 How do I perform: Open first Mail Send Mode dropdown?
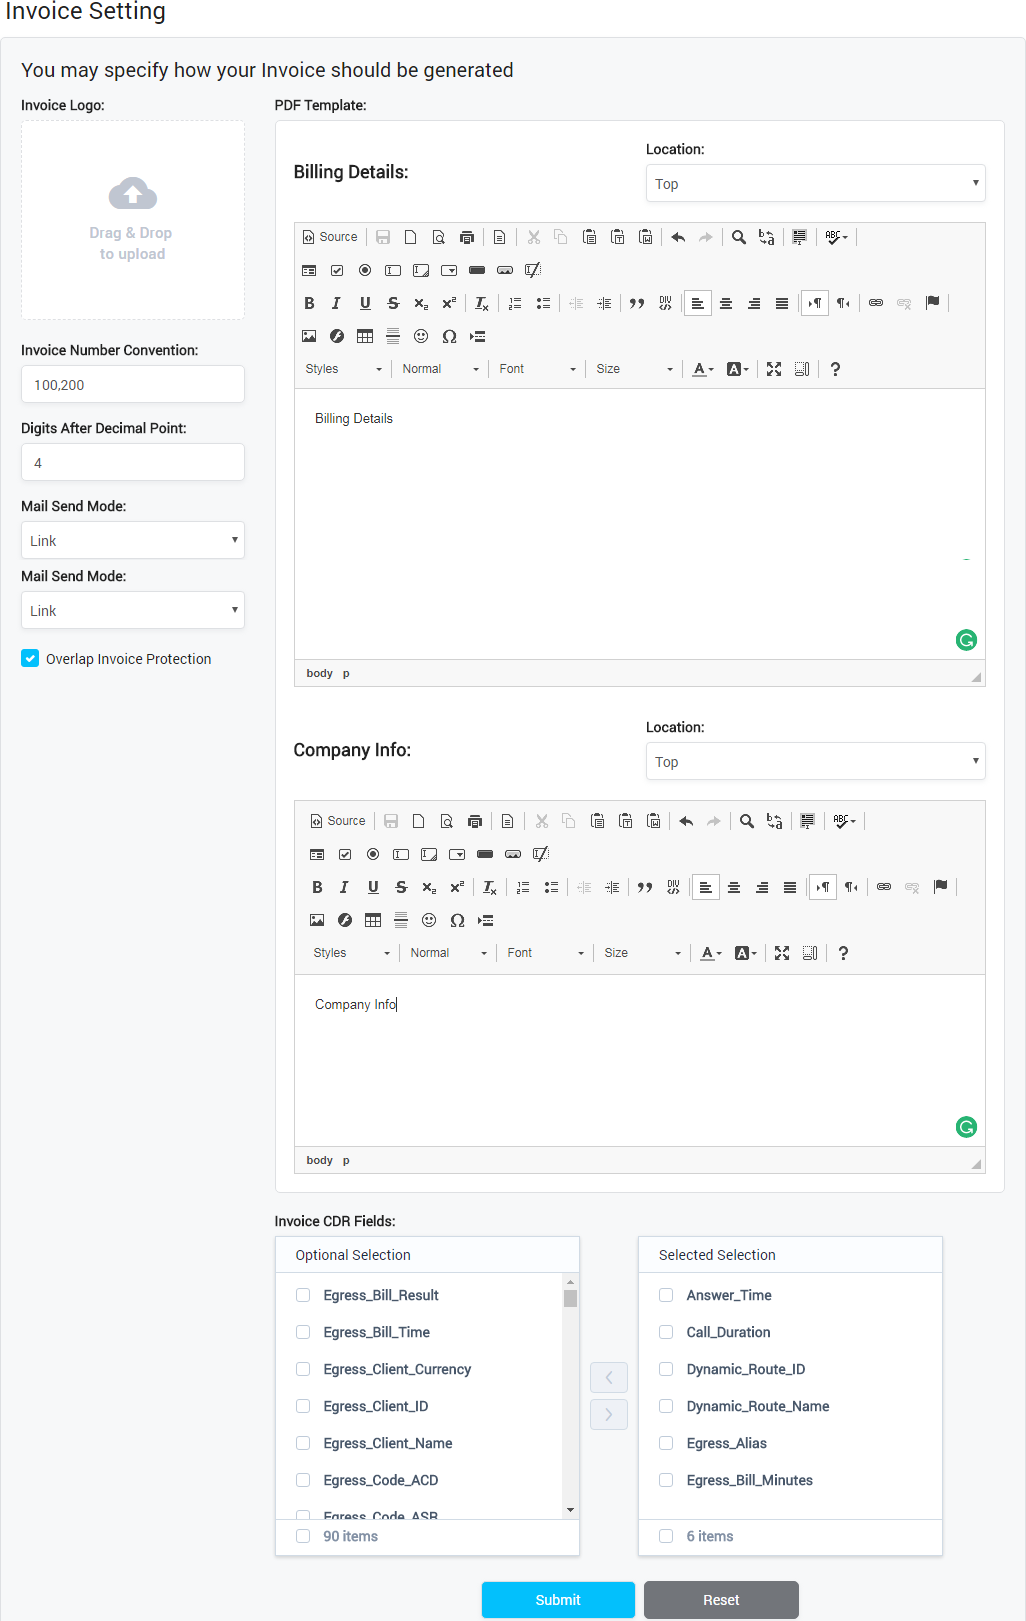[x=133, y=540]
